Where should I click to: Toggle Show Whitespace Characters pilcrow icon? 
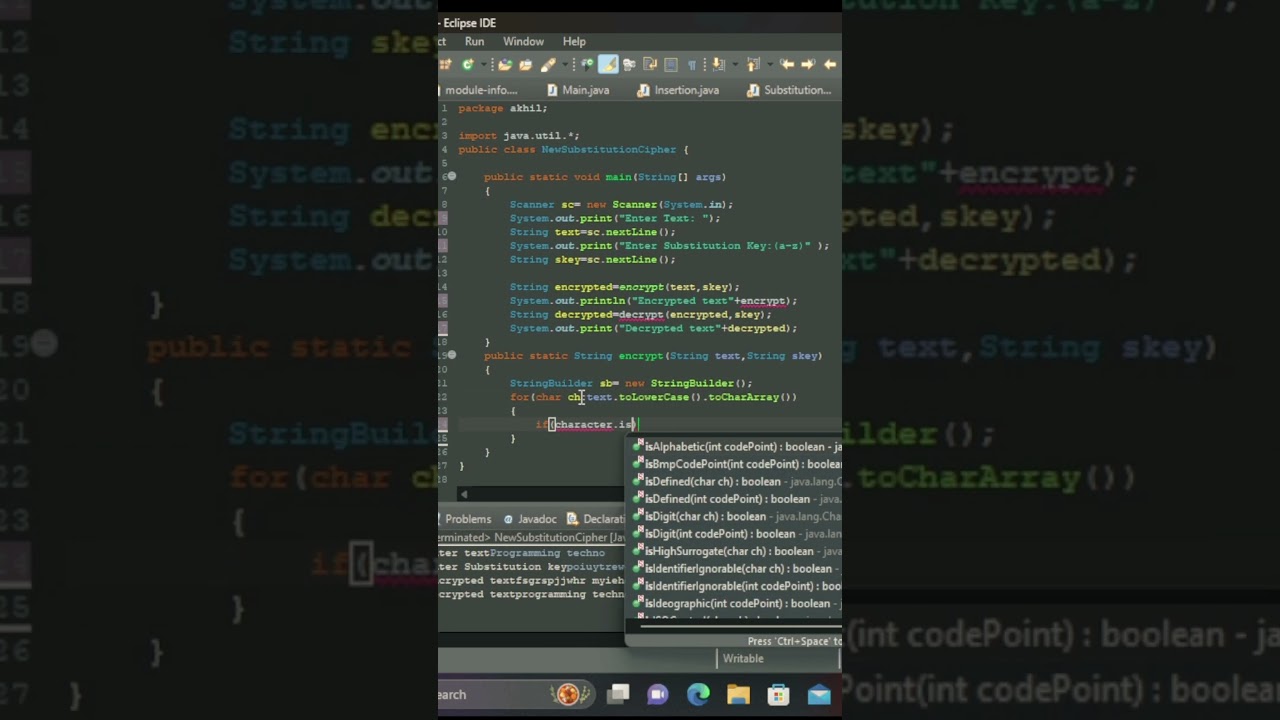pos(691,65)
